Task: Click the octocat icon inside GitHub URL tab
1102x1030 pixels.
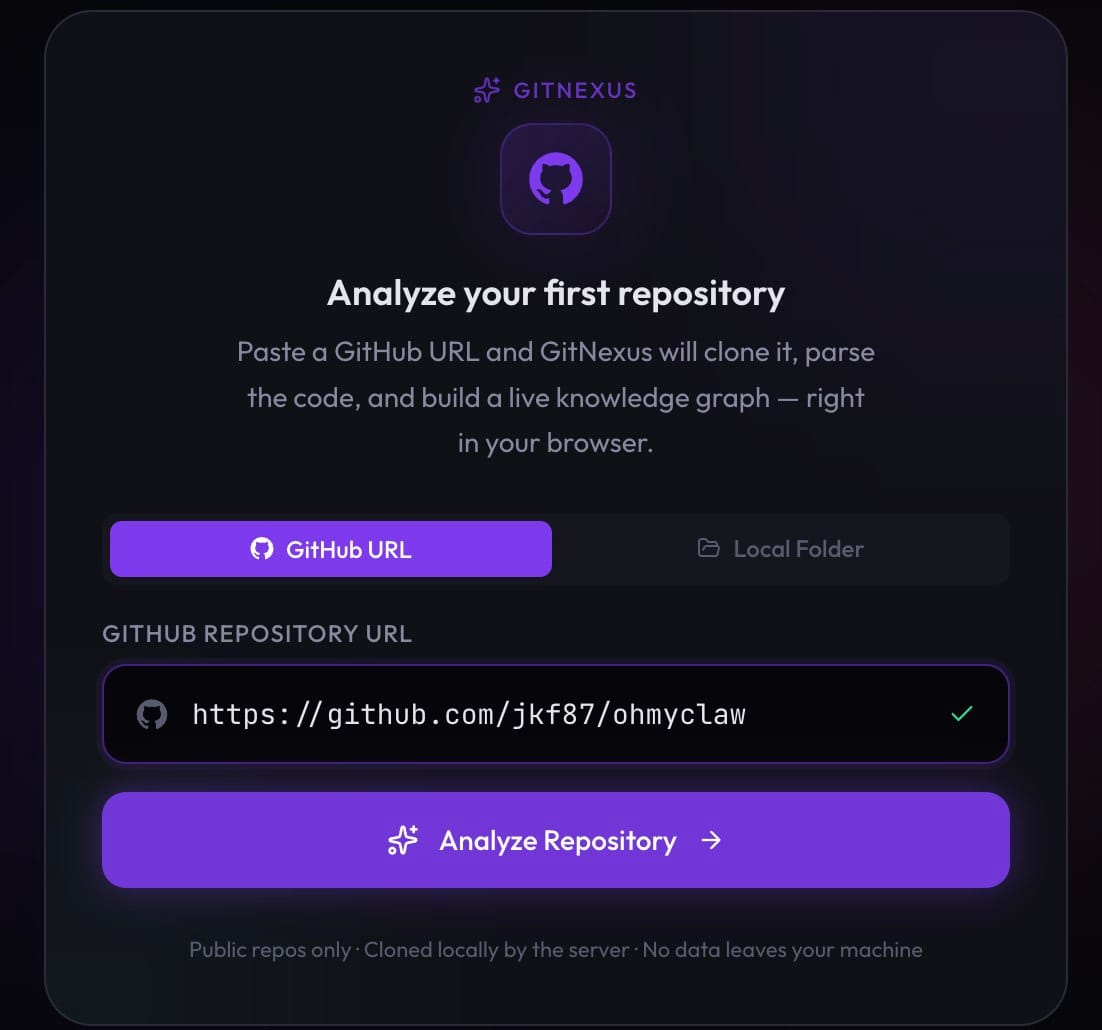Action: 263,548
